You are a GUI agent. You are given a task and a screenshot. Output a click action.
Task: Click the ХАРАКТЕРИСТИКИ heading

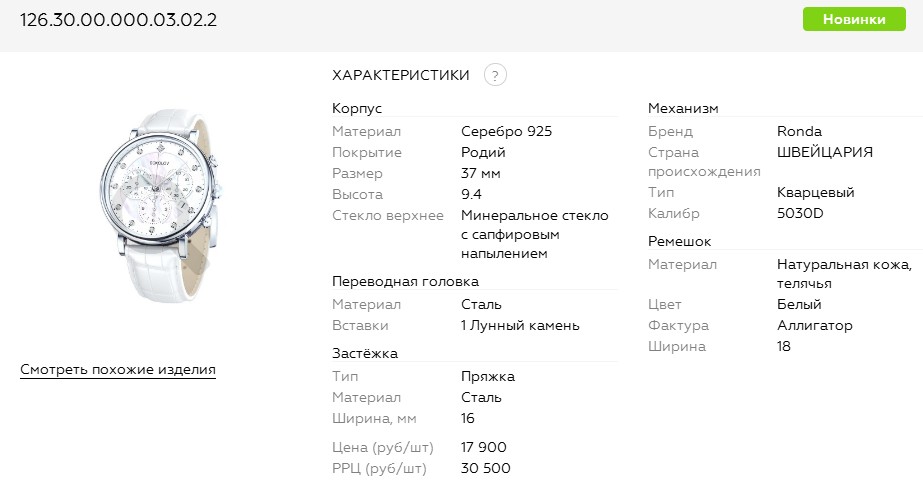[400, 75]
